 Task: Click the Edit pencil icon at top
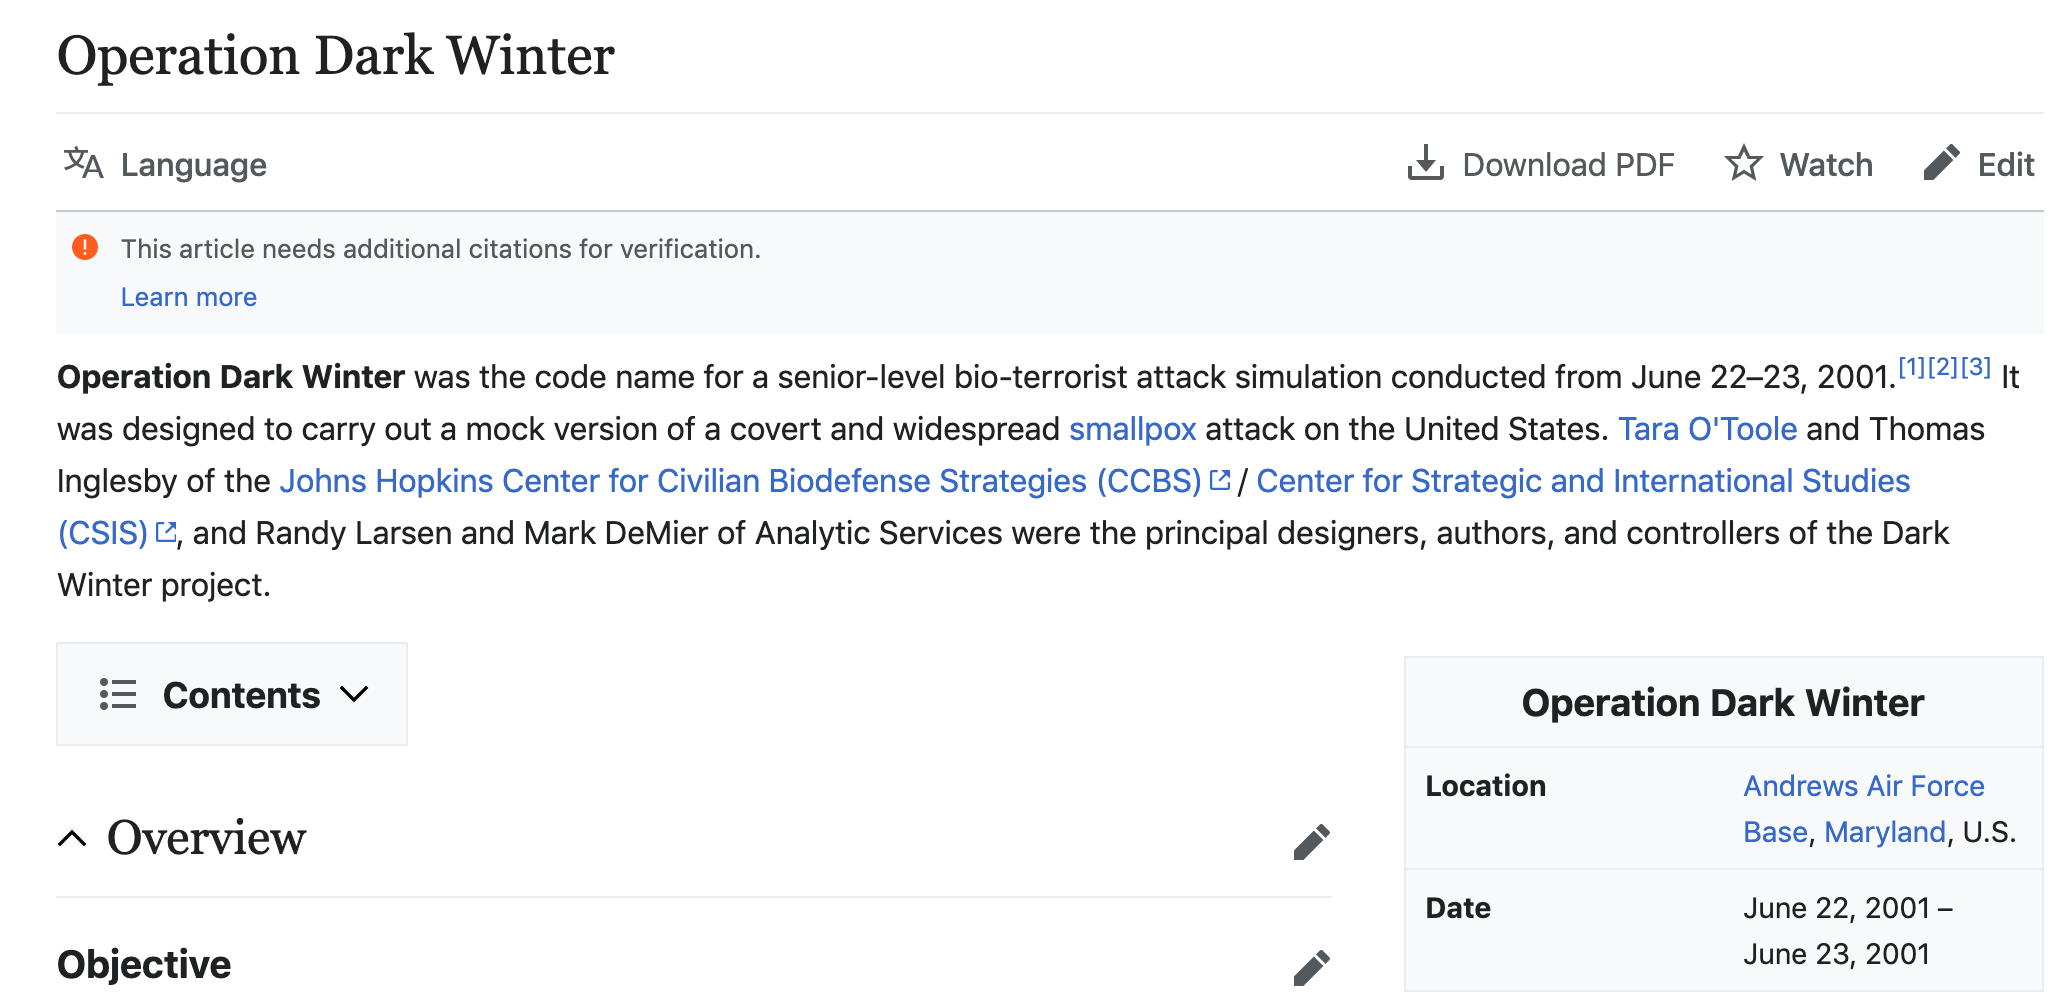(1940, 163)
